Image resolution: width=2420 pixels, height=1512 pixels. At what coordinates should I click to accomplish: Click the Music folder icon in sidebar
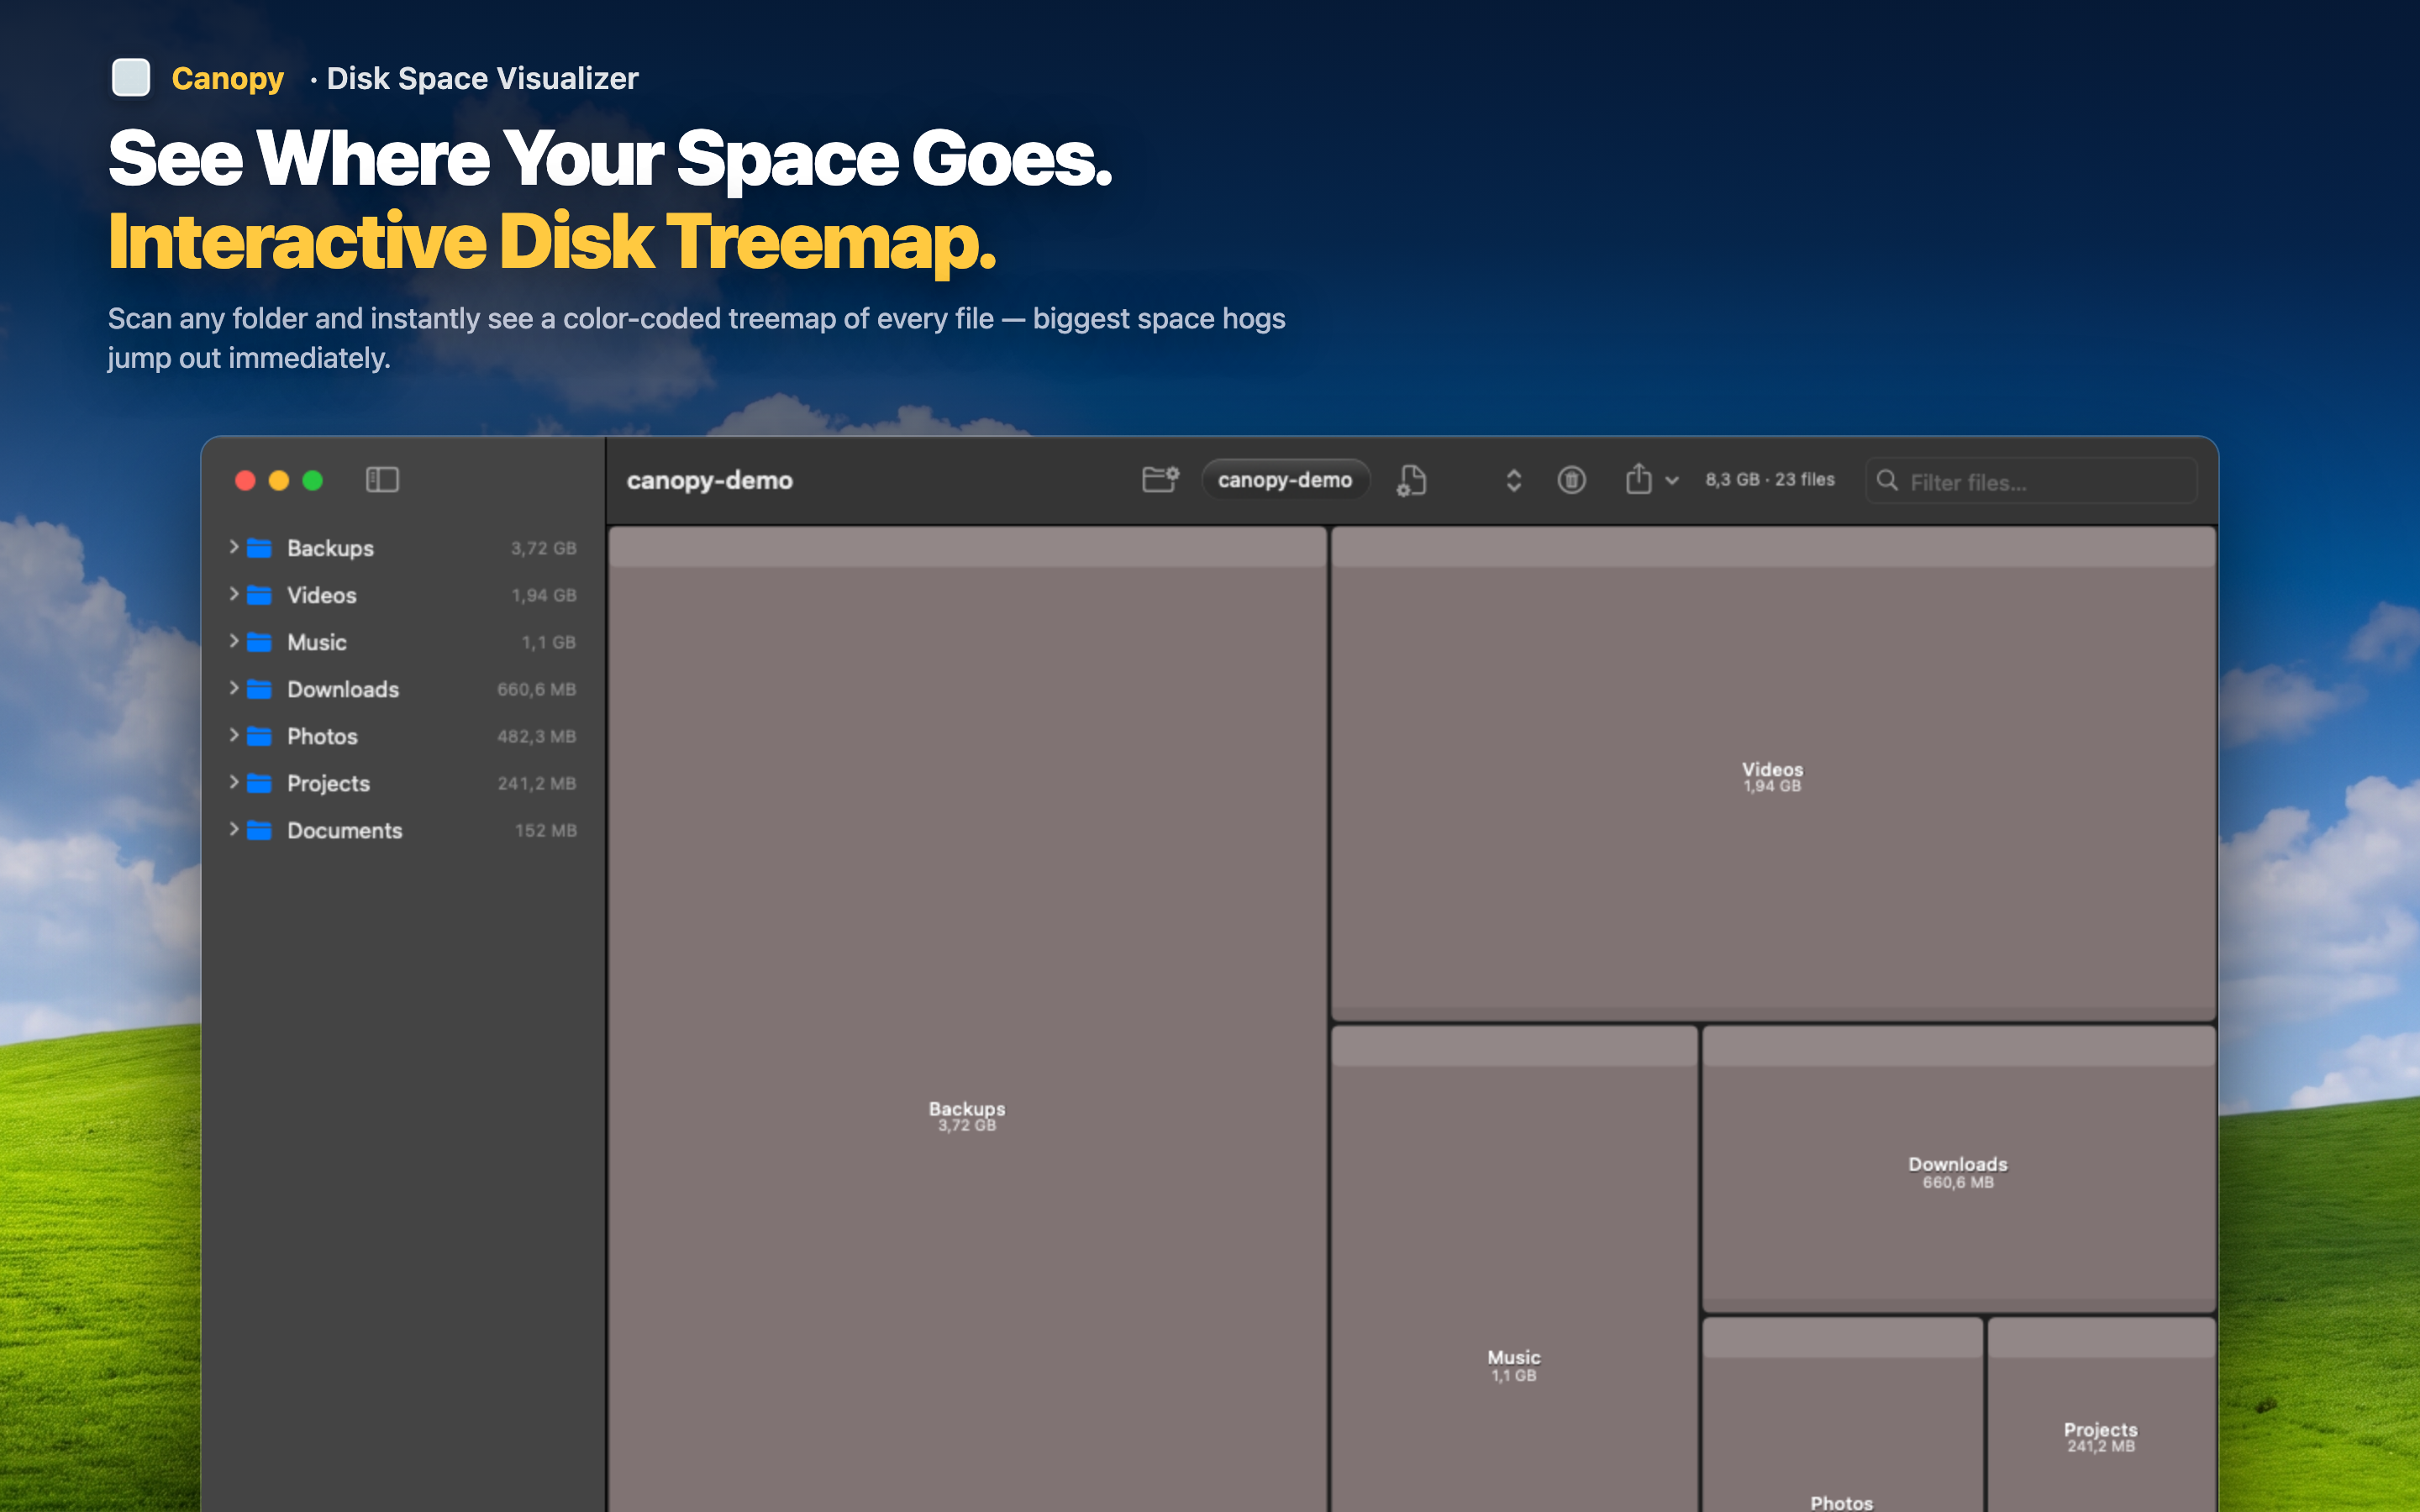coord(260,642)
